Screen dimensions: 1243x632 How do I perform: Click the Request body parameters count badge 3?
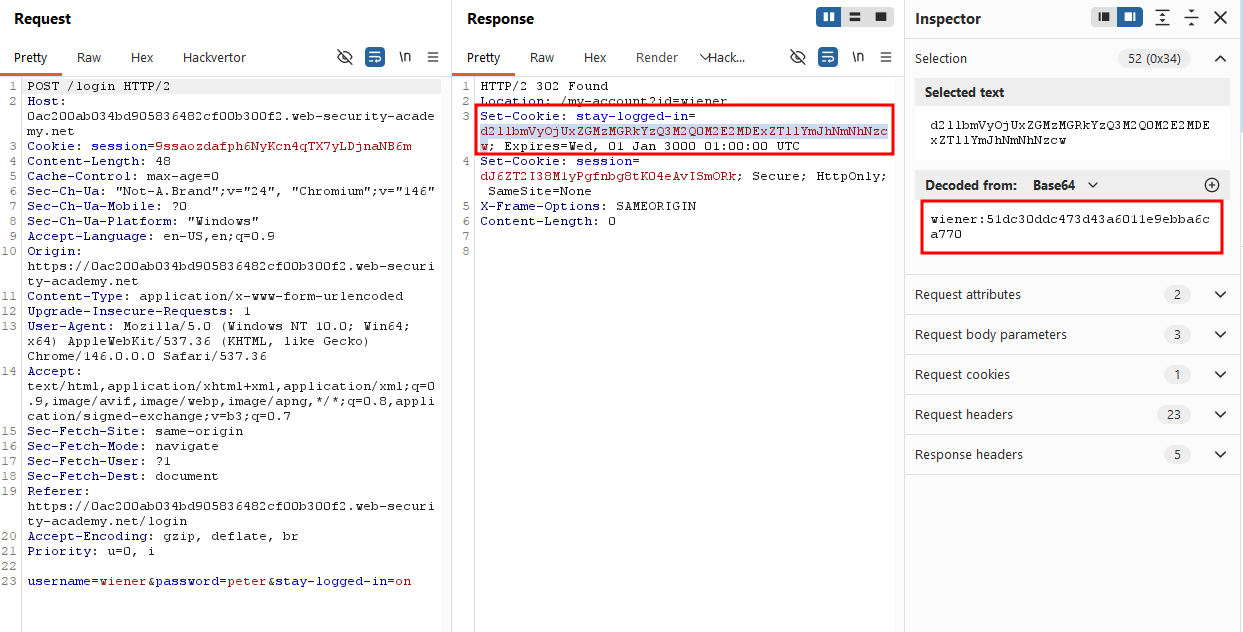[x=1176, y=335]
